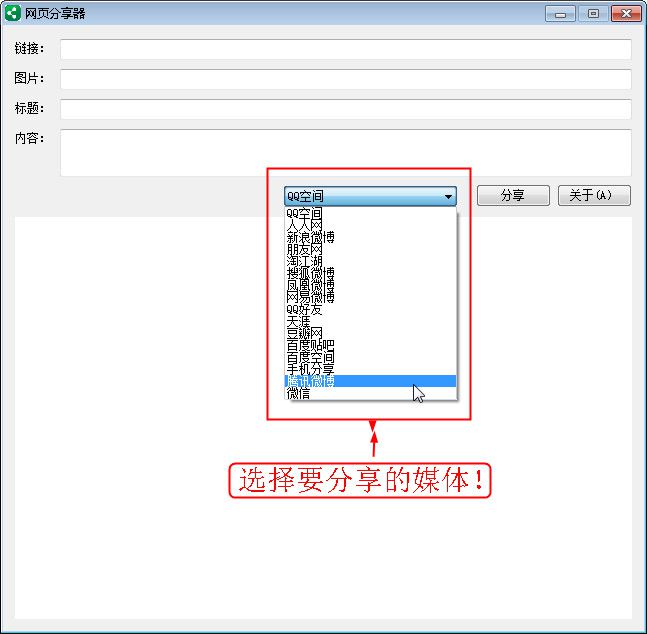647x634 pixels.
Task: Click into the 链接 input field
Action: 346,49
